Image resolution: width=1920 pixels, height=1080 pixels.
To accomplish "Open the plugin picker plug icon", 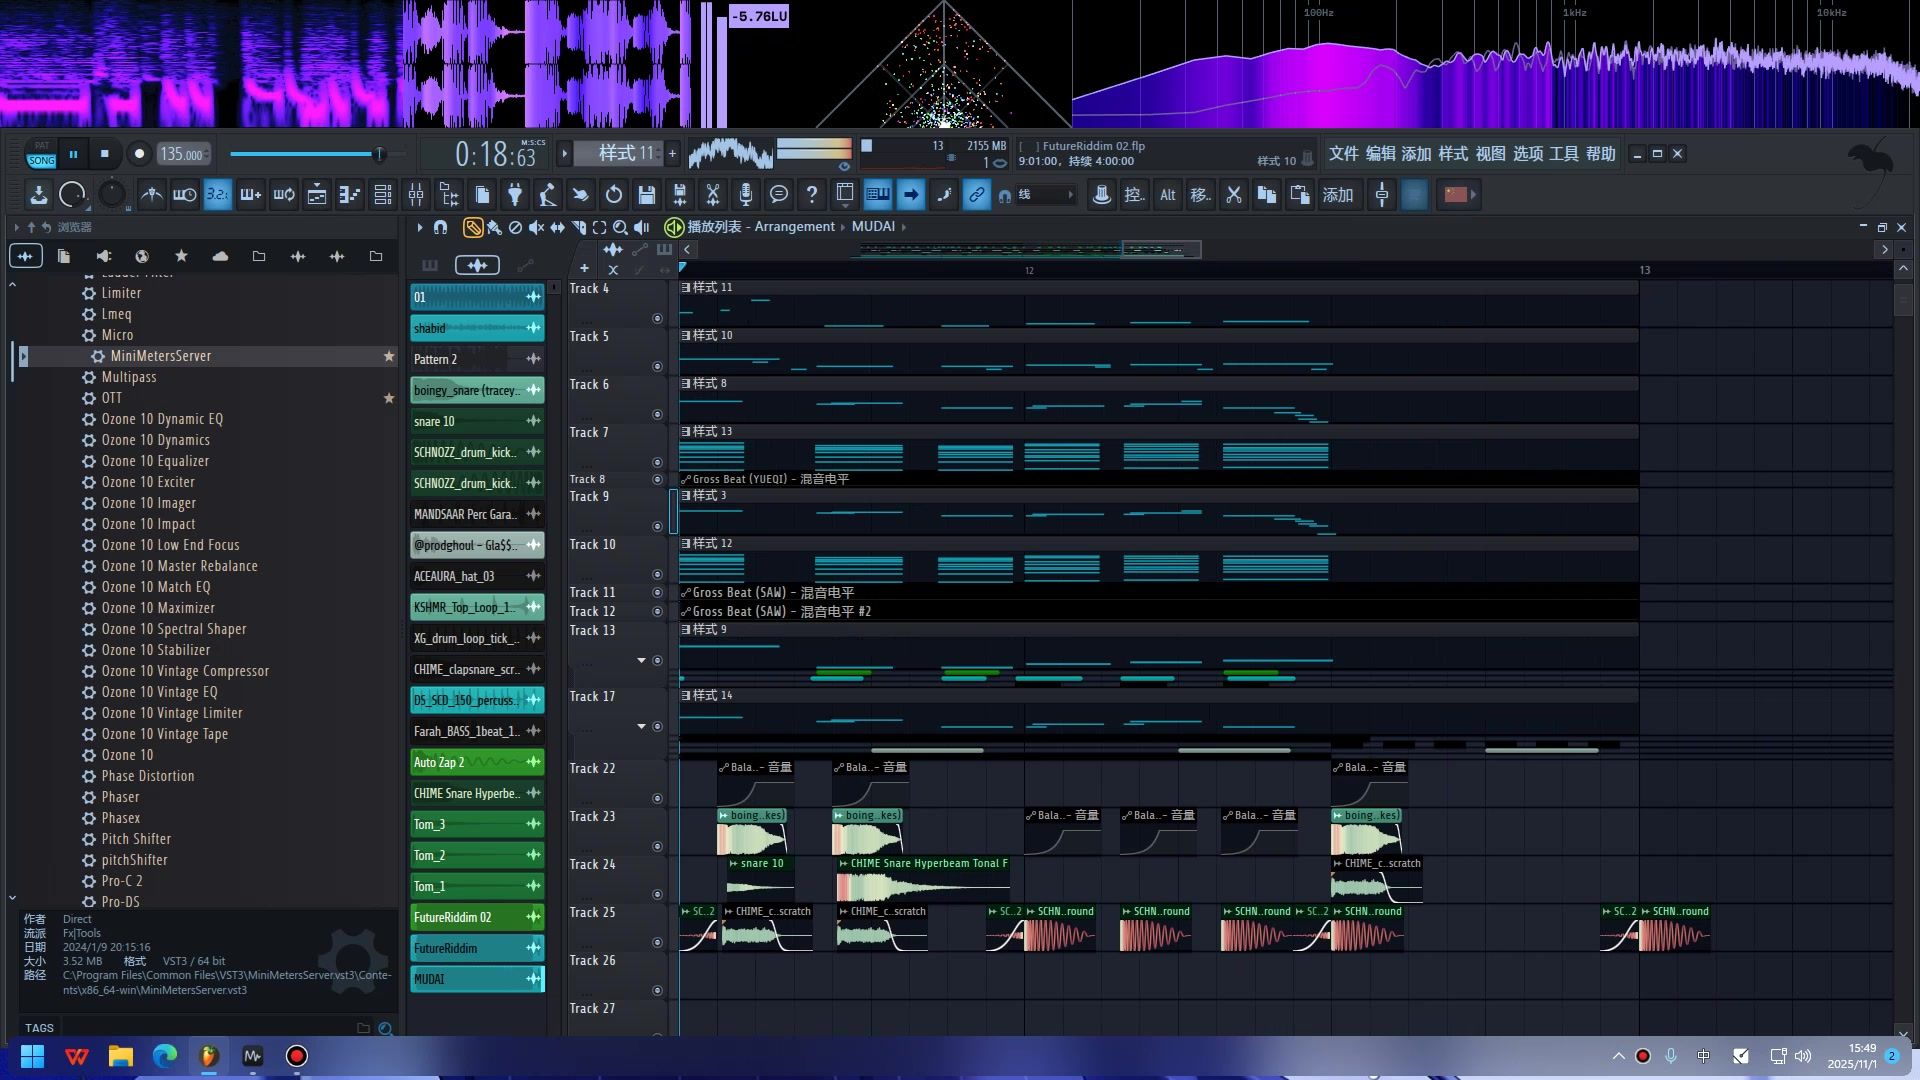I will 515,195.
